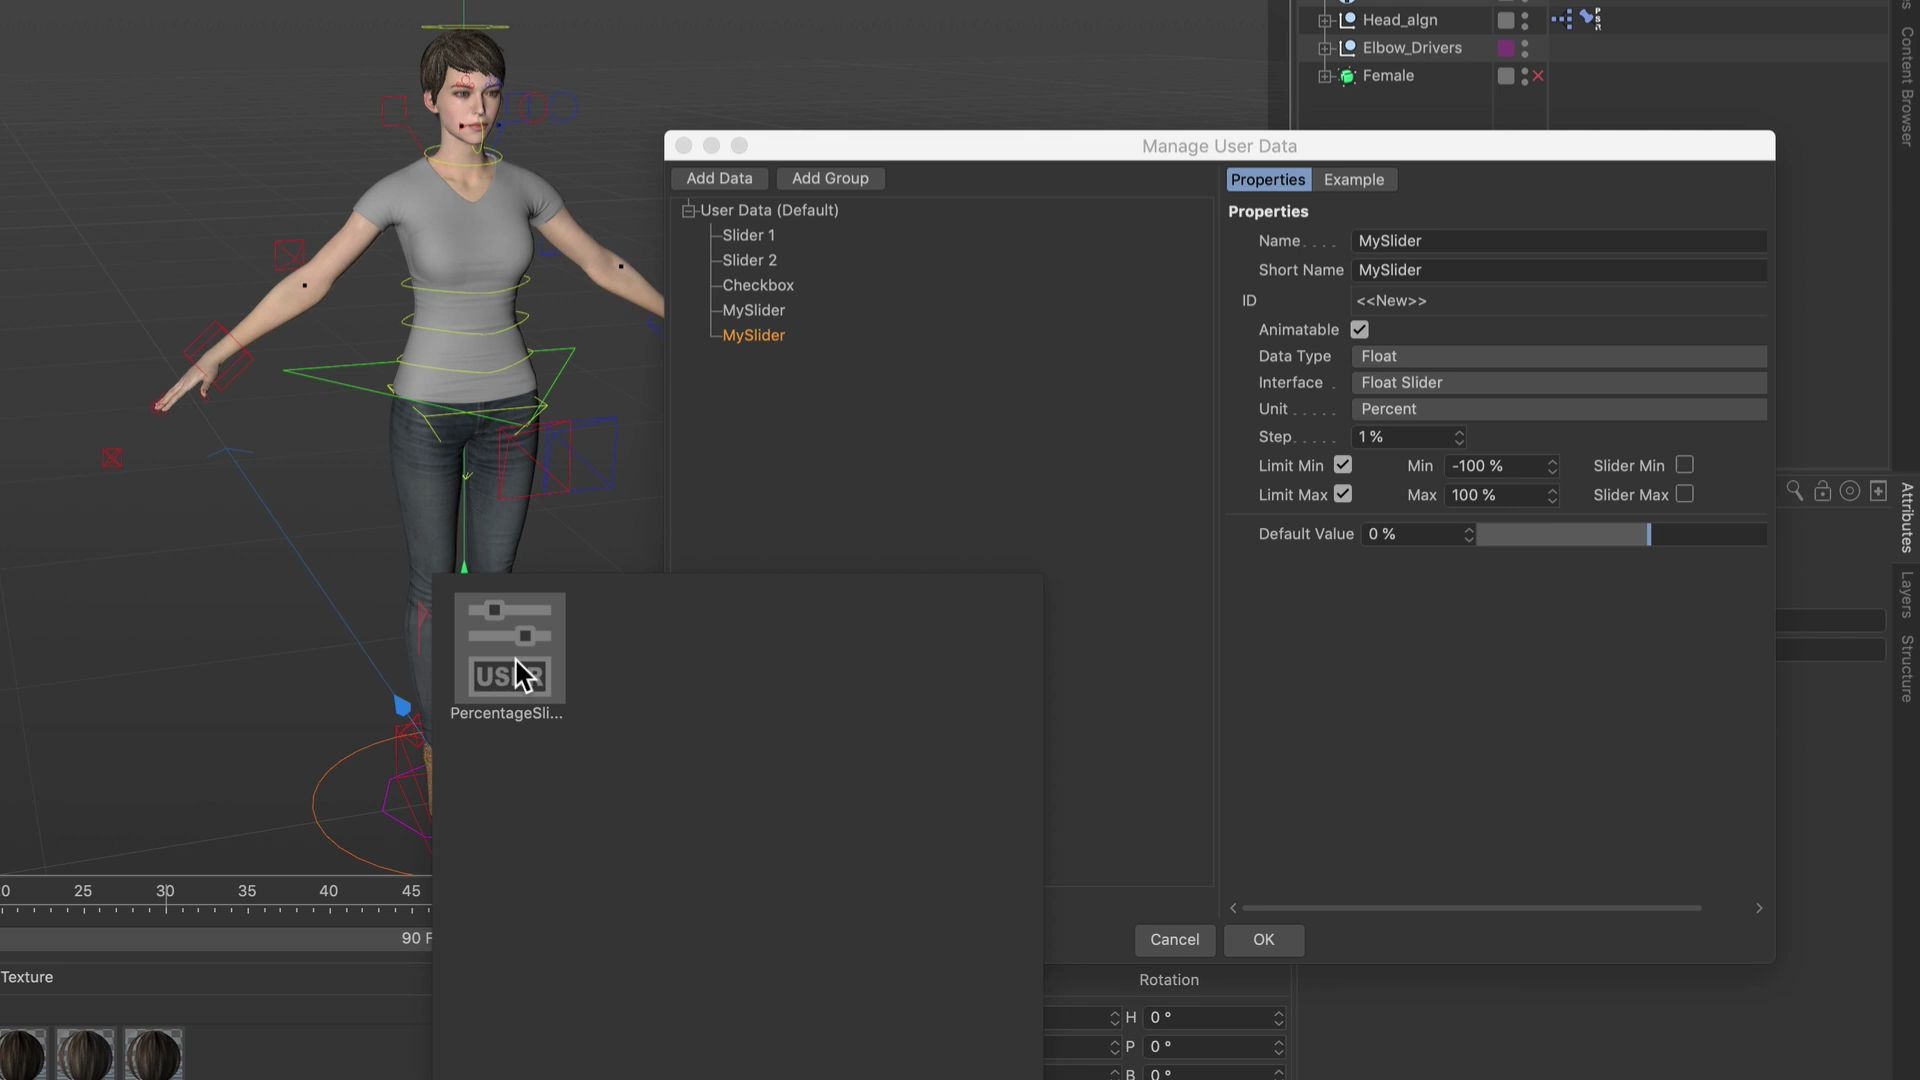The height and width of the screenshot is (1080, 1920).
Task: Click the Add Data button
Action: pyautogui.click(x=719, y=178)
